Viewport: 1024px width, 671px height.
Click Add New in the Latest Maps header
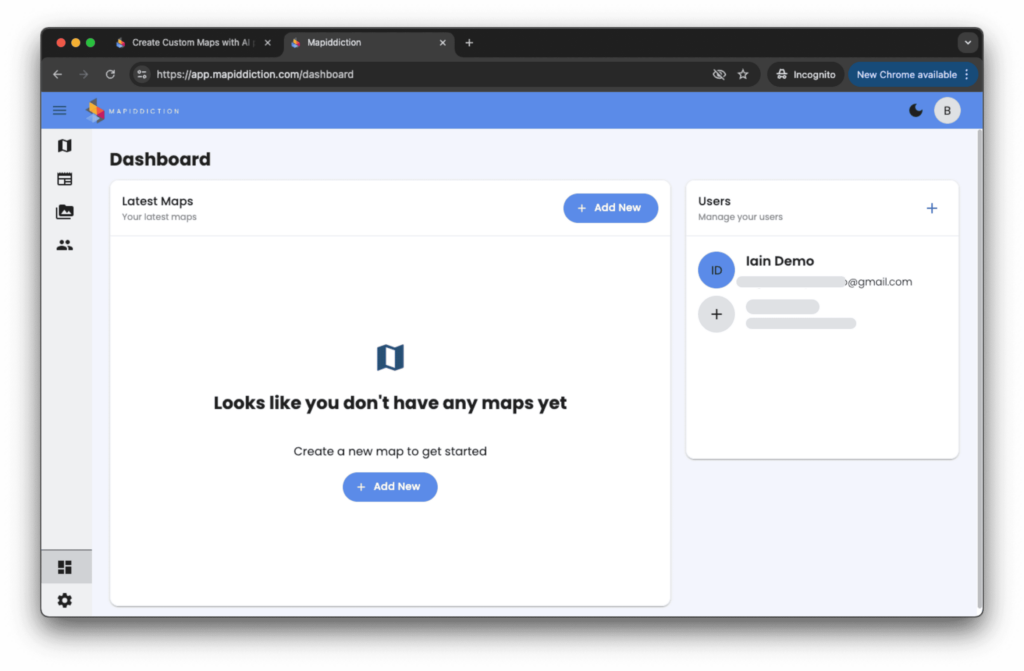tap(610, 208)
